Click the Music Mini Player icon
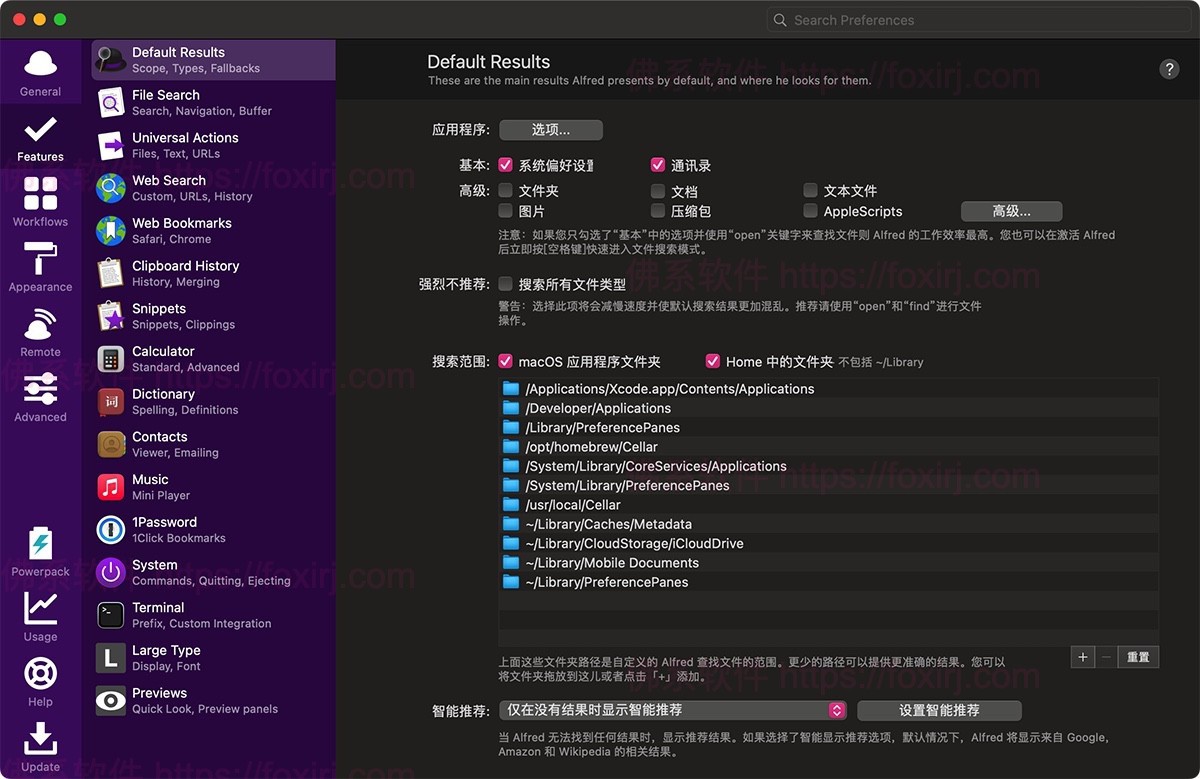The width and height of the screenshot is (1200, 779). [109, 487]
